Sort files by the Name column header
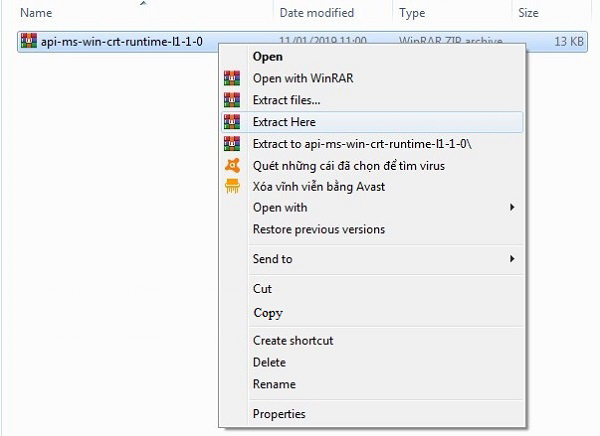600x436 pixels. click(35, 13)
